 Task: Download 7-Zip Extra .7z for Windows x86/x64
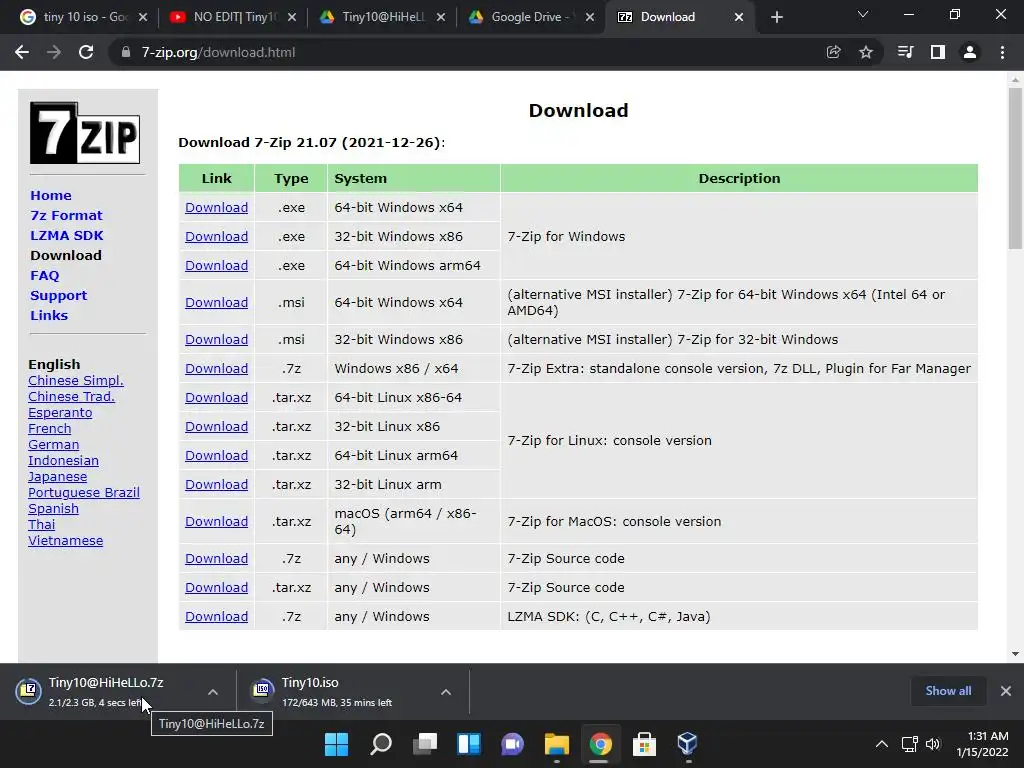coord(216,368)
